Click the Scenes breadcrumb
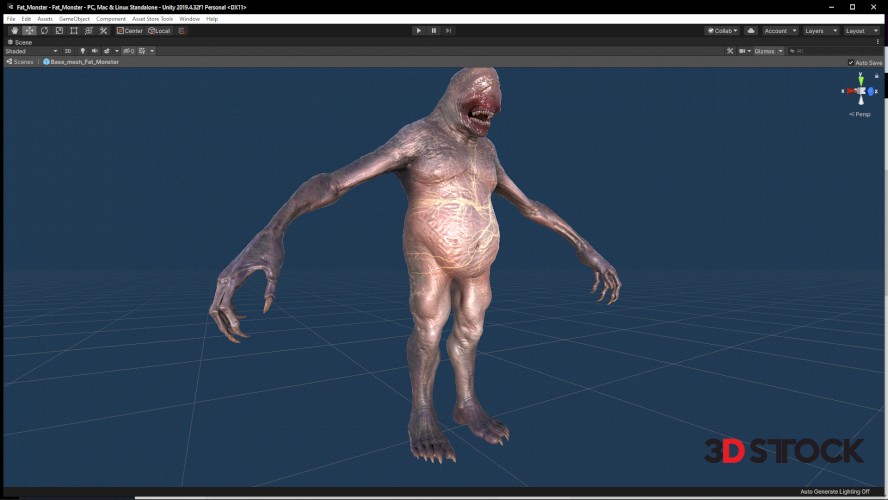The image size is (888, 500). pyautogui.click(x=20, y=62)
